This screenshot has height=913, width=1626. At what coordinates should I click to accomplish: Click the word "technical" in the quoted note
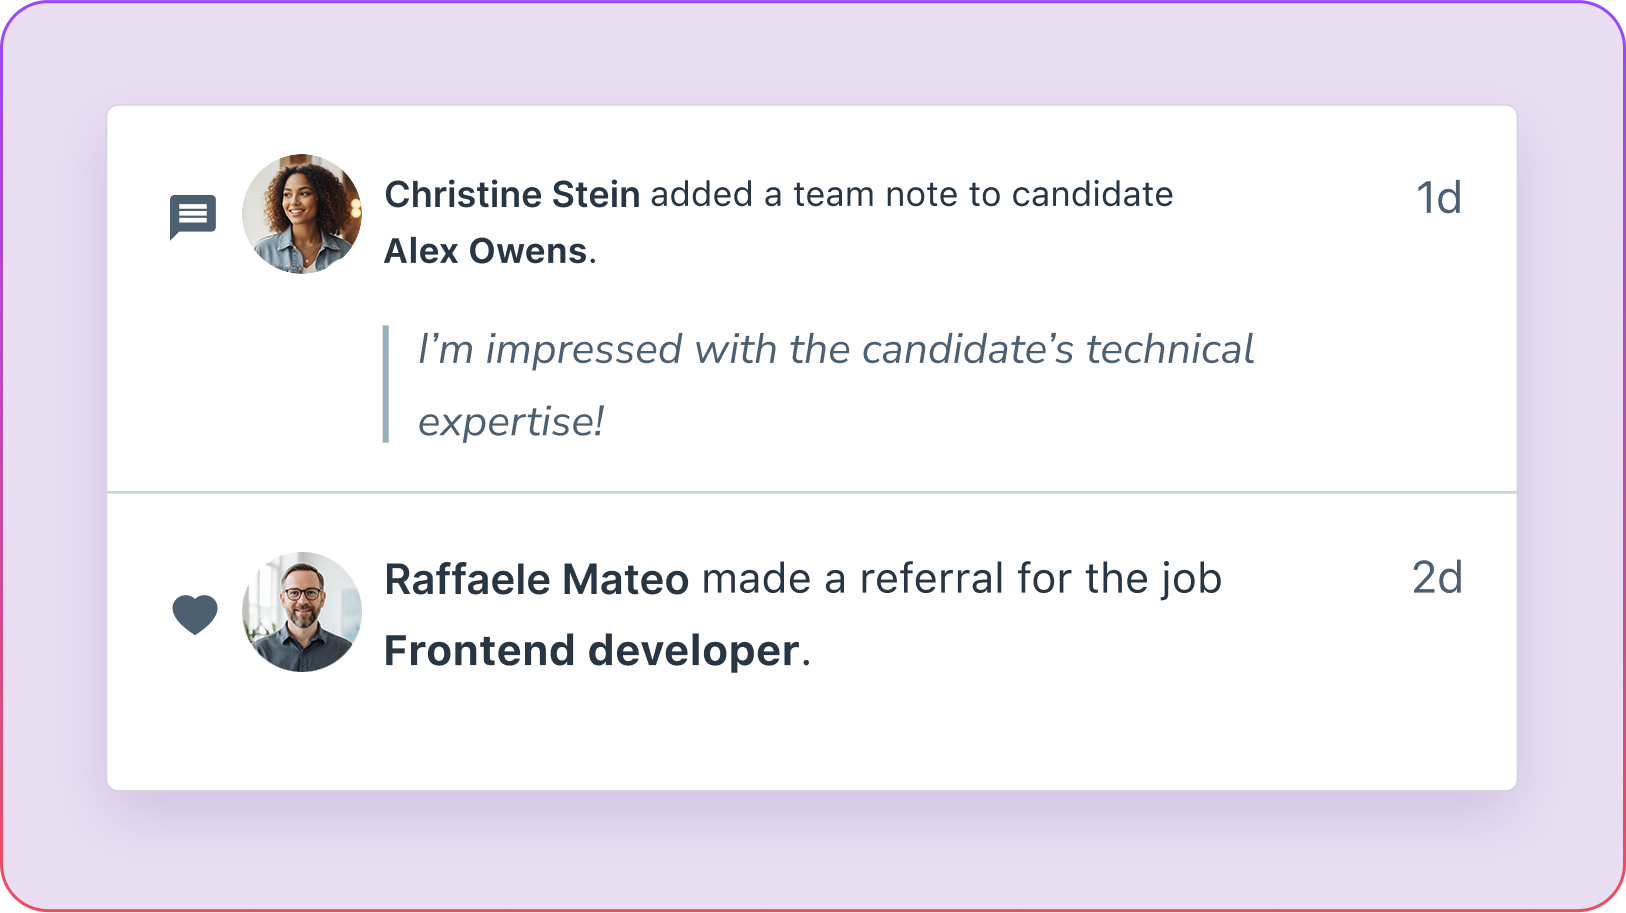click(1169, 350)
